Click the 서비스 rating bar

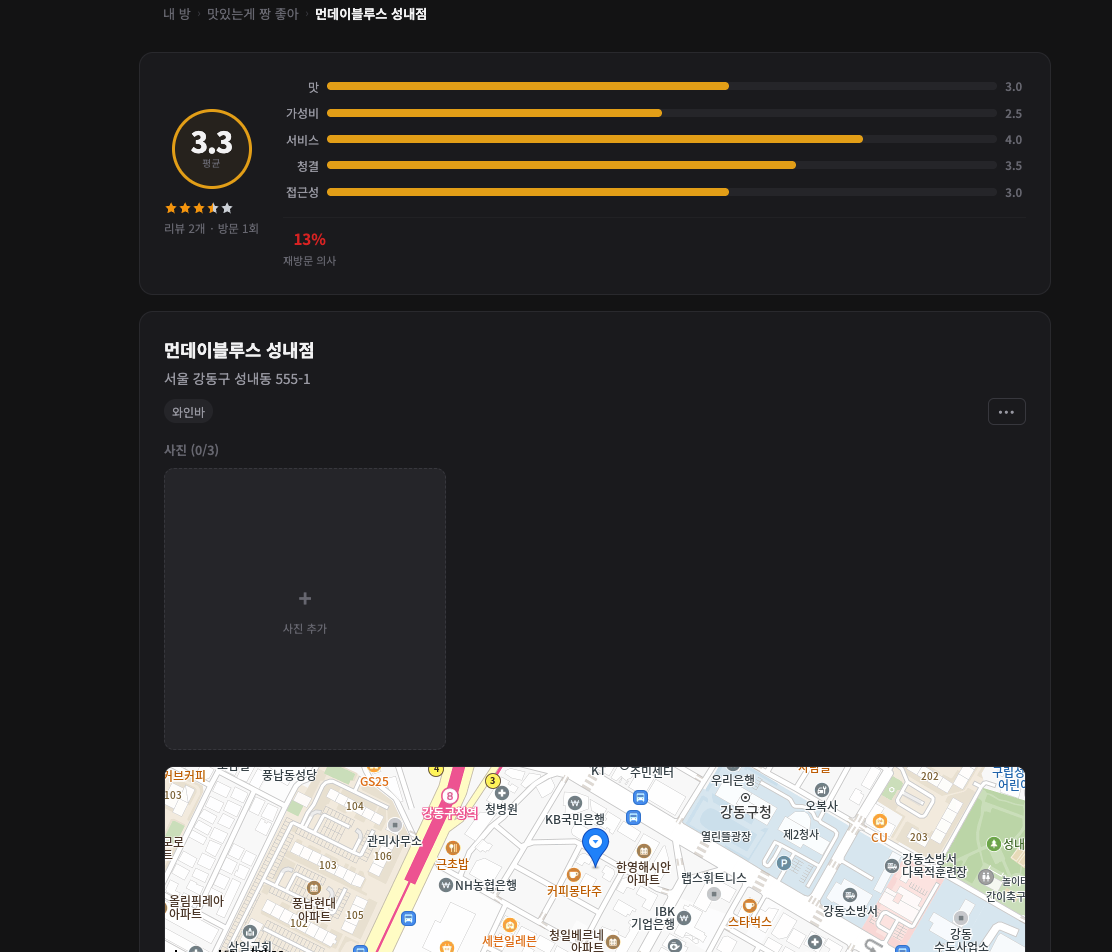(x=662, y=140)
